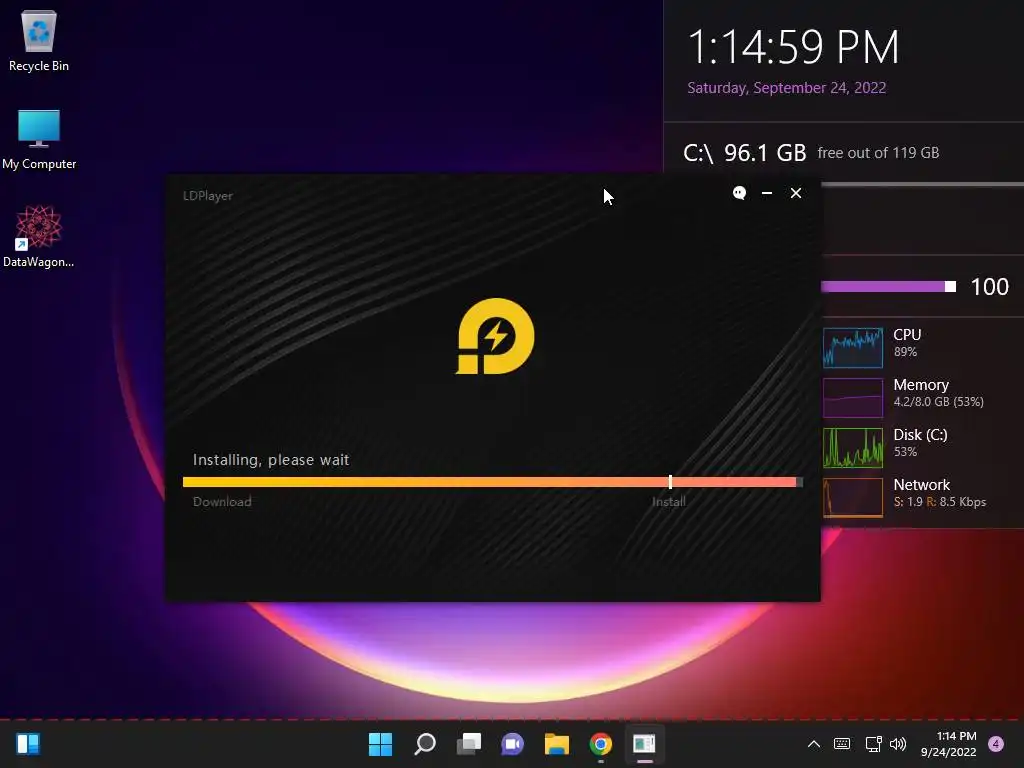
Task: Select the My Computer desktop icon
Action: (39, 139)
